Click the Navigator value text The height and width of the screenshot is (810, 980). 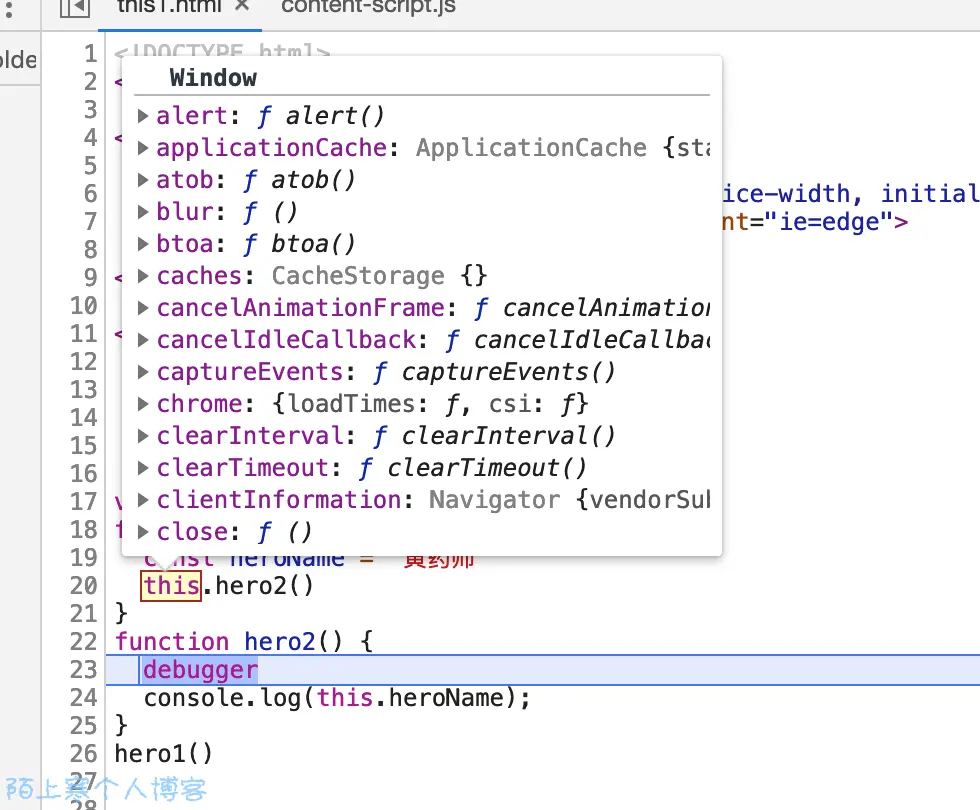click(x=494, y=500)
